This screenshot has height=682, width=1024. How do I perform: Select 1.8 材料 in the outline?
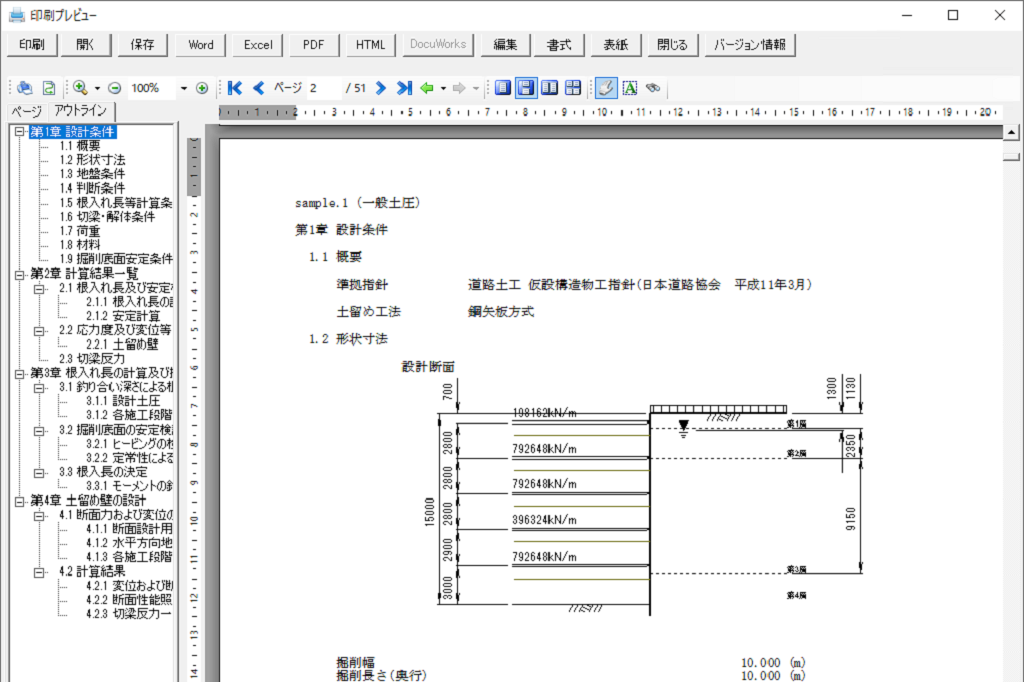pos(80,245)
